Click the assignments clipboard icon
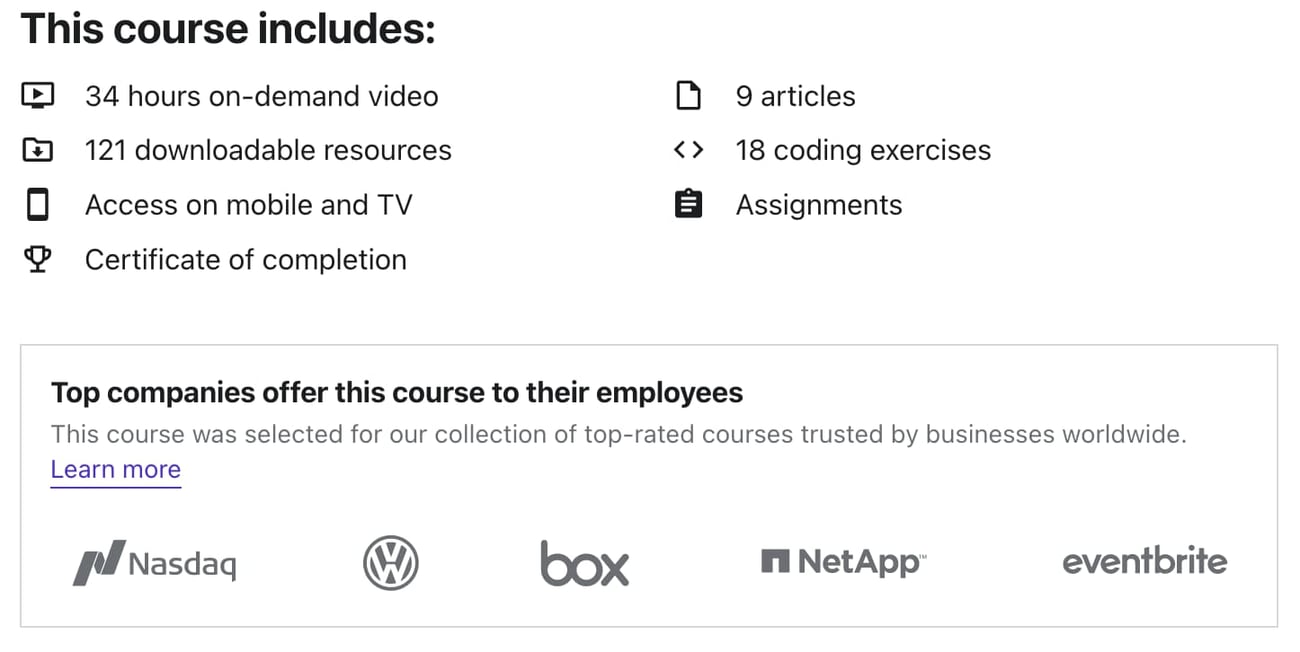1300x652 pixels. pos(689,204)
